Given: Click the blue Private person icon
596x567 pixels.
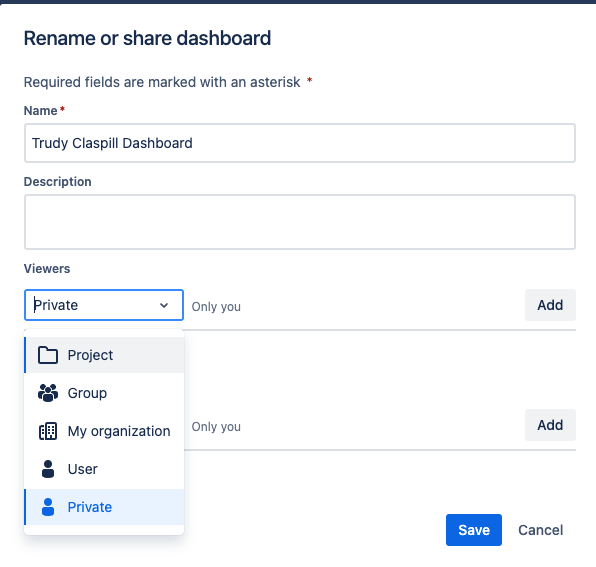Looking at the screenshot, I should pos(48,507).
